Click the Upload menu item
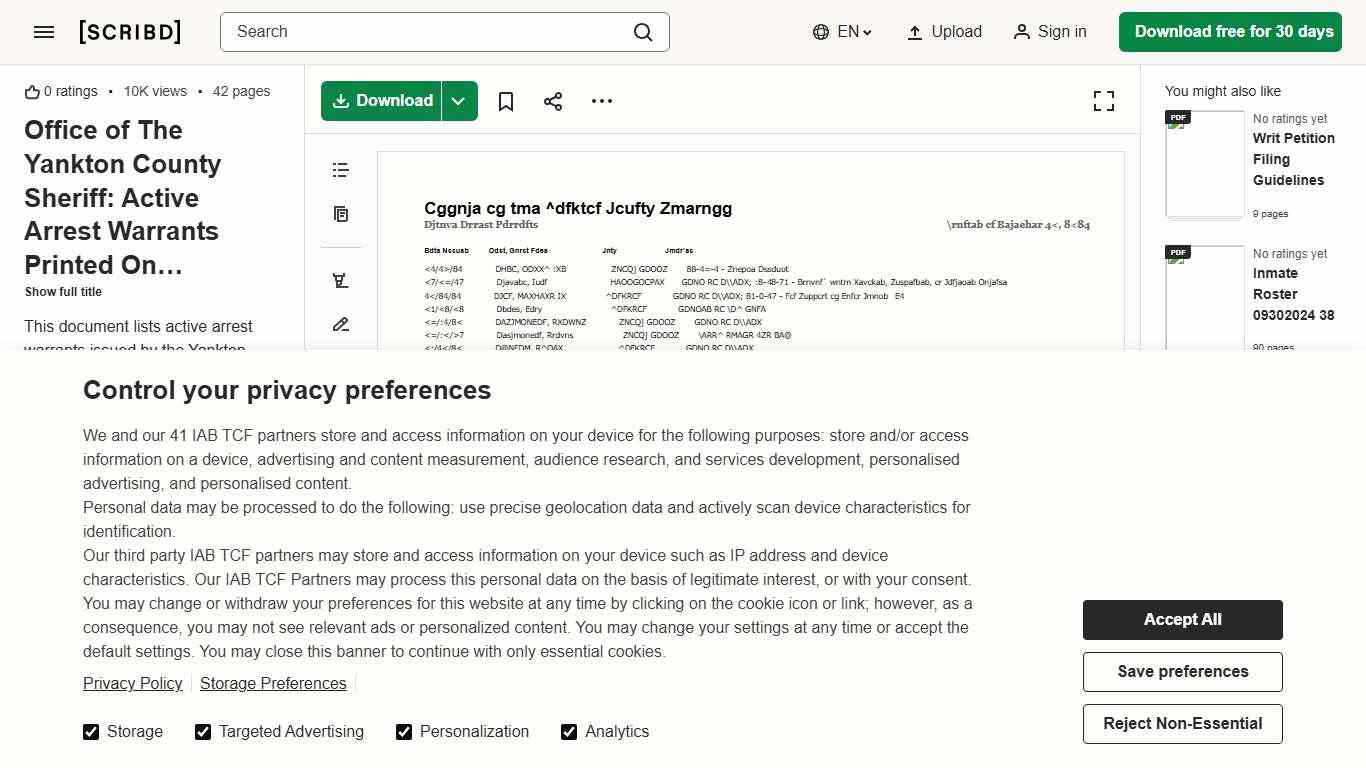 [944, 32]
